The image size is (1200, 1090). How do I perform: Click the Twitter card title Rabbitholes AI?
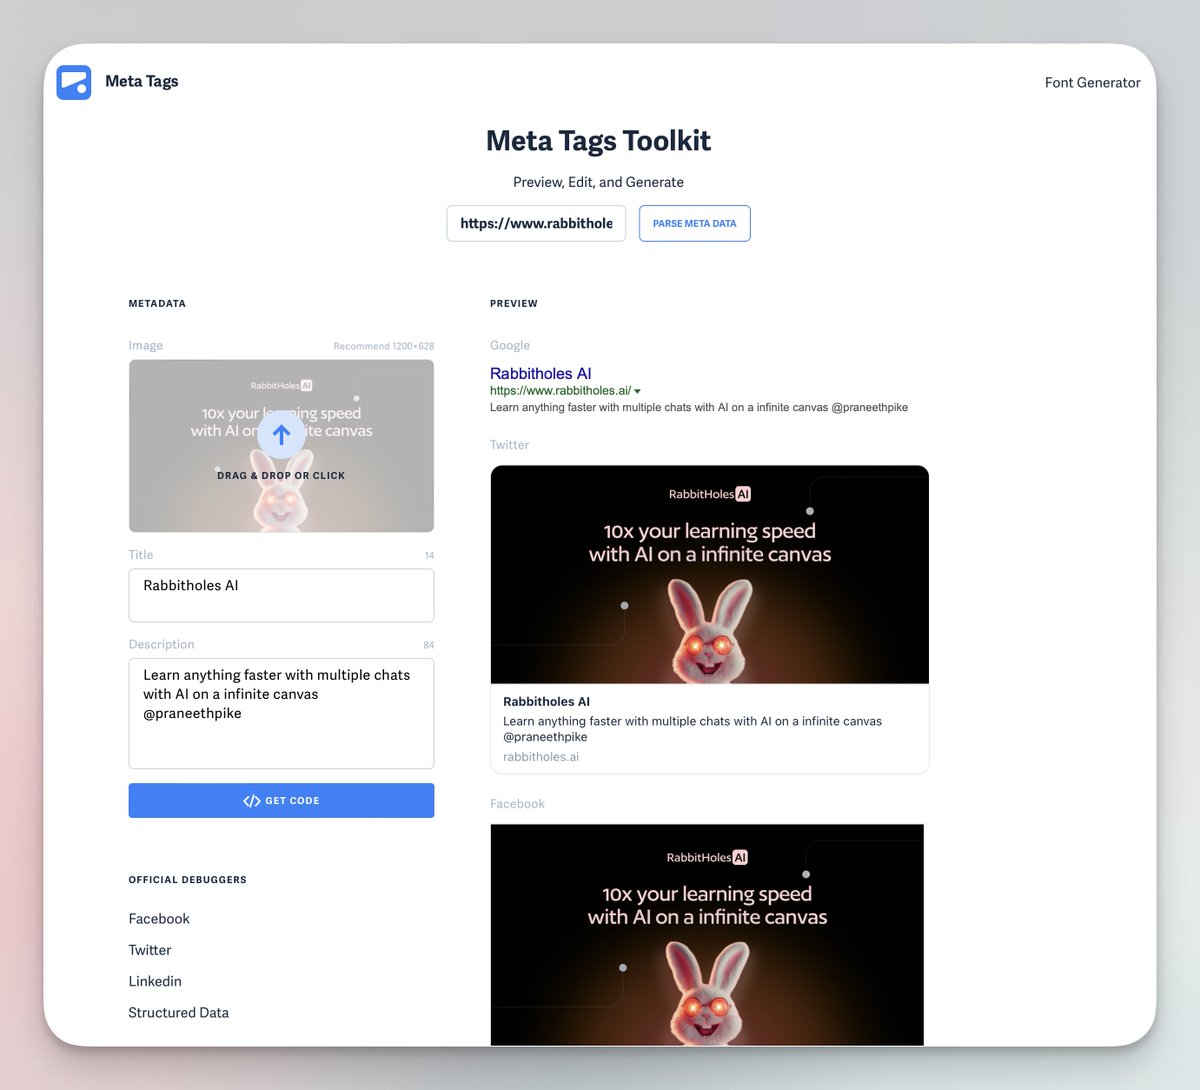pyautogui.click(x=546, y=702)
